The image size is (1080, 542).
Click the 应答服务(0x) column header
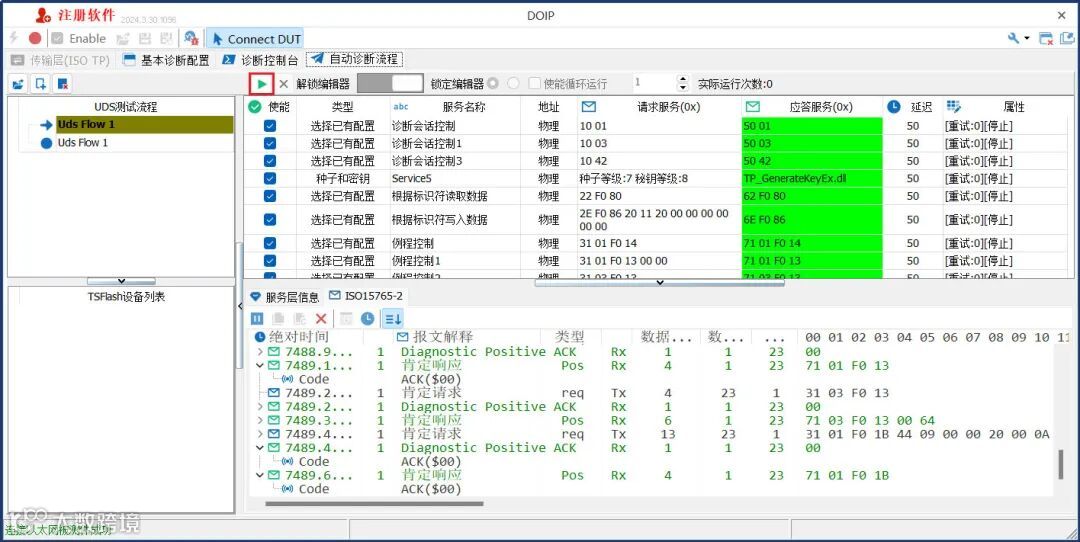(812, 107)
